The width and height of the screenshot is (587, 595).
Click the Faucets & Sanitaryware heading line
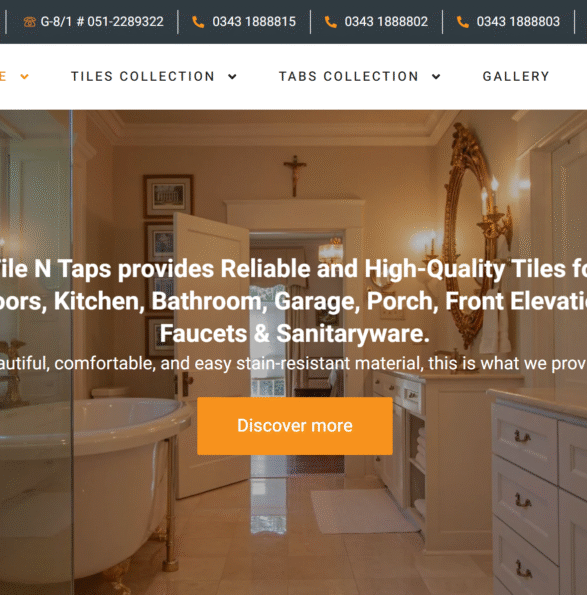(x=294, y=334)
